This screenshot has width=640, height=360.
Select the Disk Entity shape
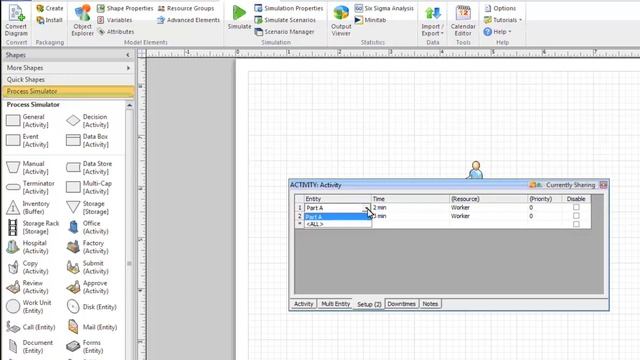coord(91,307)
